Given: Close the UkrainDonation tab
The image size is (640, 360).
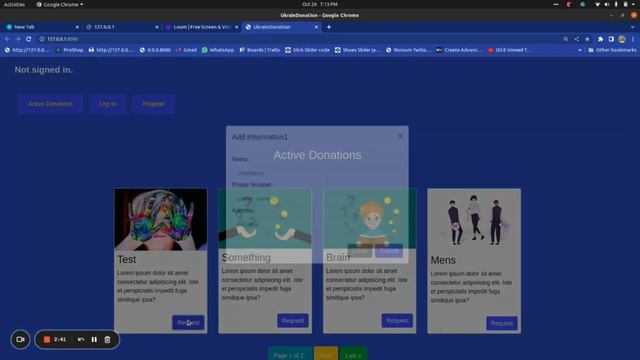Looking at the screenshot, I should coord(316,27).
